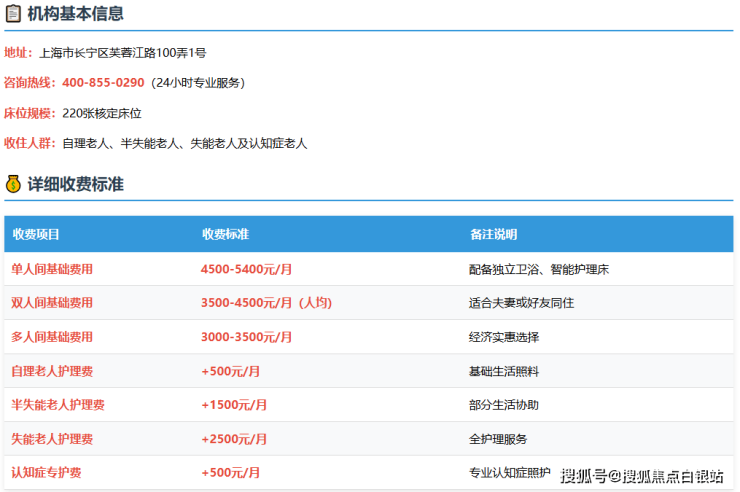Screen dimensions: 740x492
Task: Click the 多人间基础费用 row label
Action: (x=52, y=337)
